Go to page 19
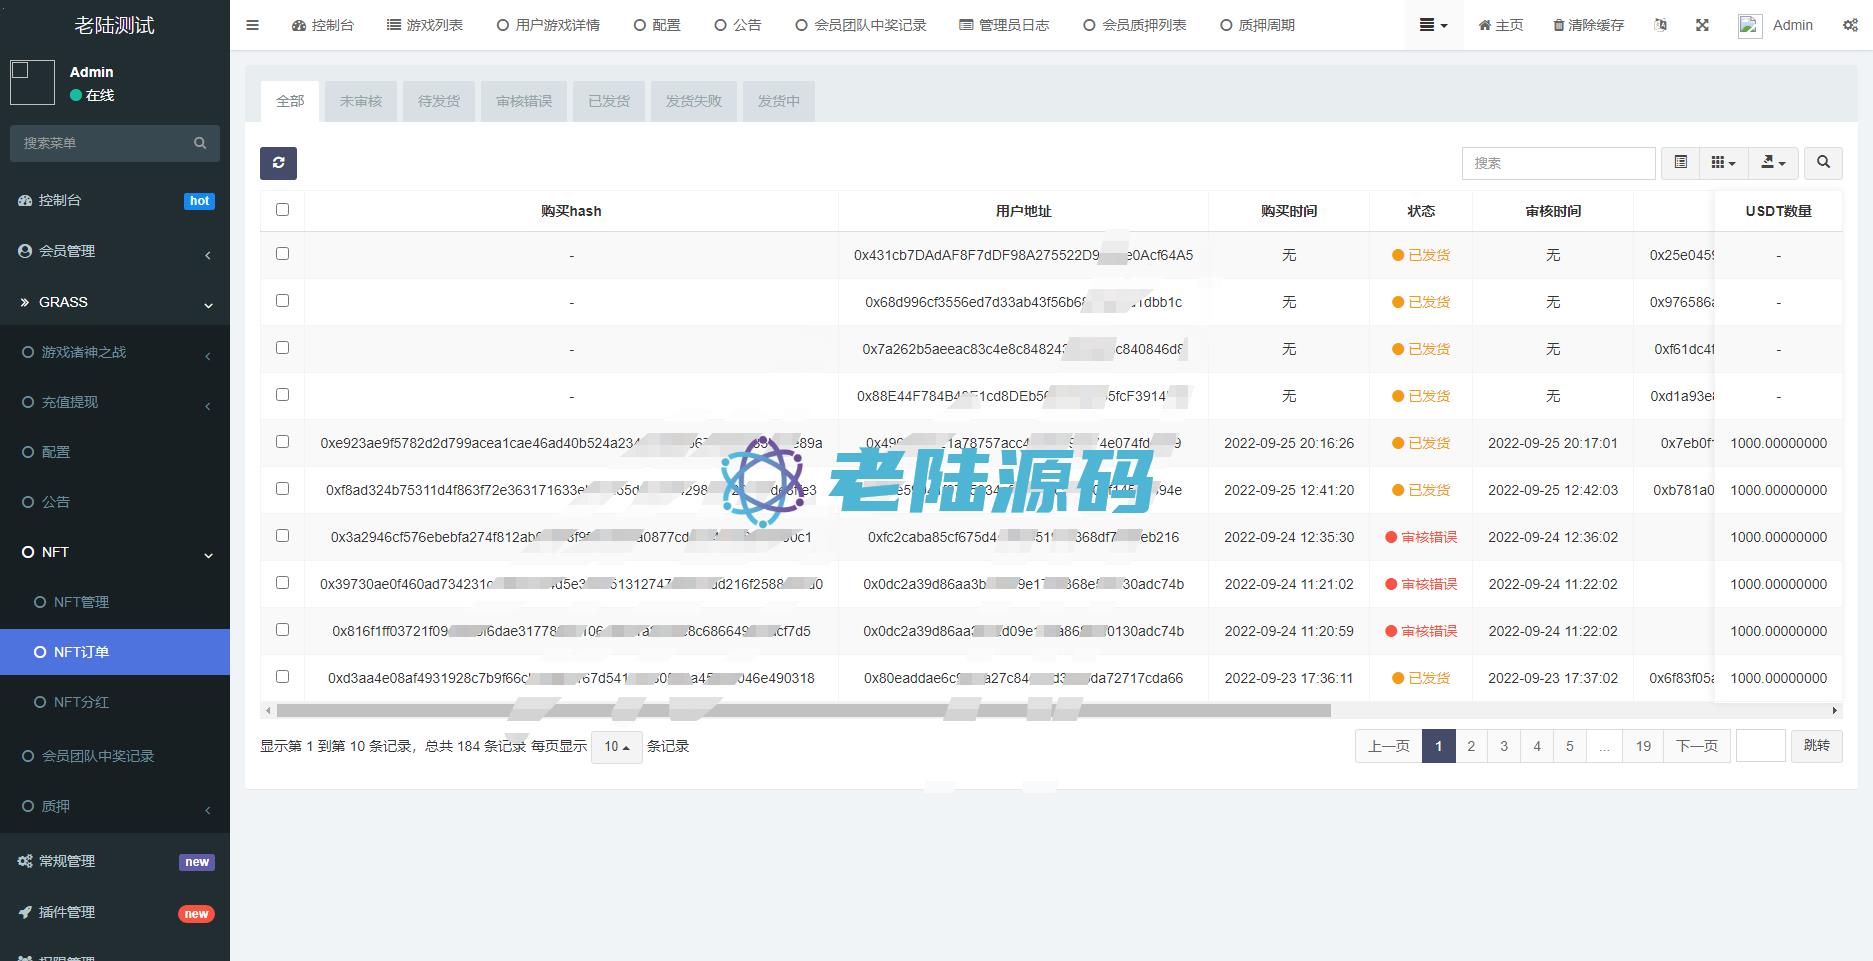 [x=1643, y=746]
